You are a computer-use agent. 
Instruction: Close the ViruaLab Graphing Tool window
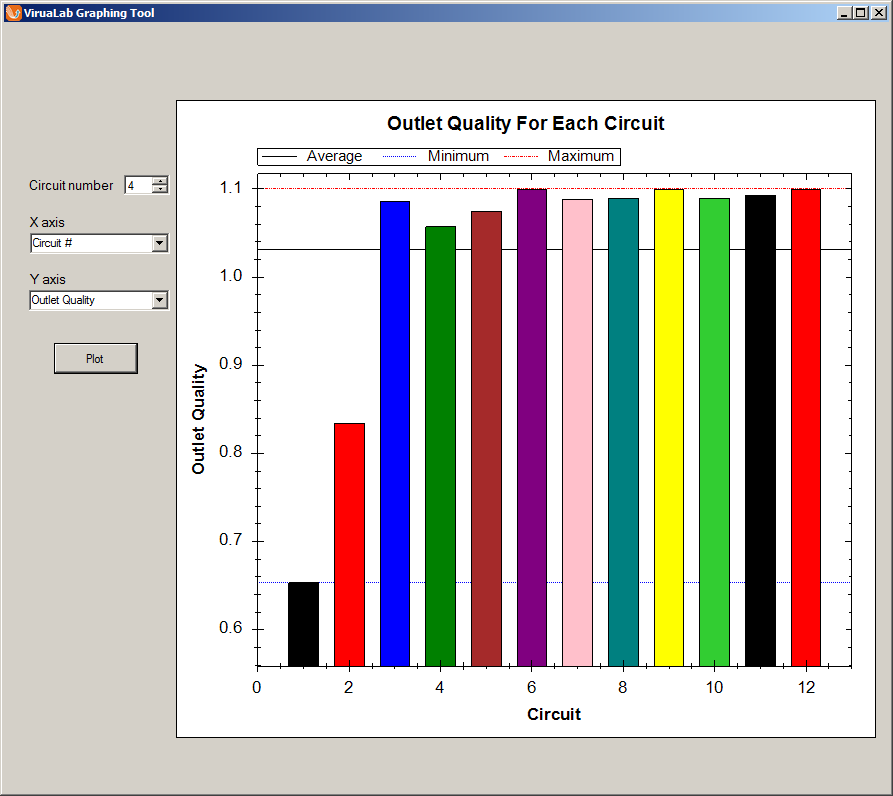click(x=877, y=13)
